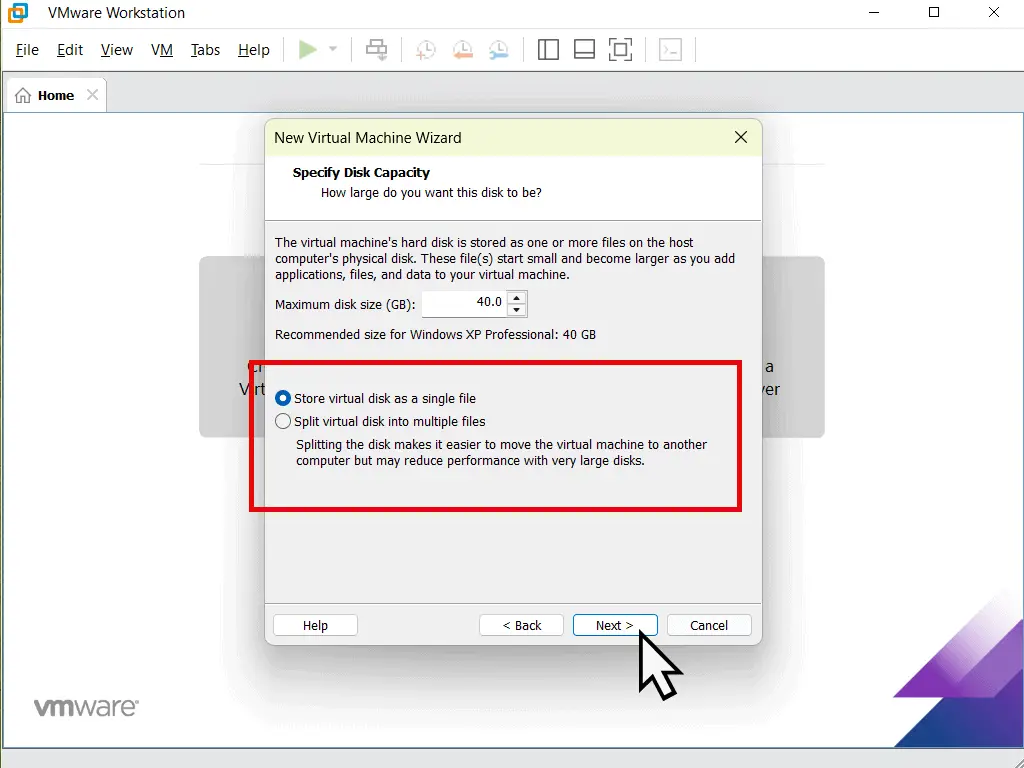This screenshot has width=1024, height=768.
Task: Toggle the library sidebar panel icon
Action: (548, 50)
